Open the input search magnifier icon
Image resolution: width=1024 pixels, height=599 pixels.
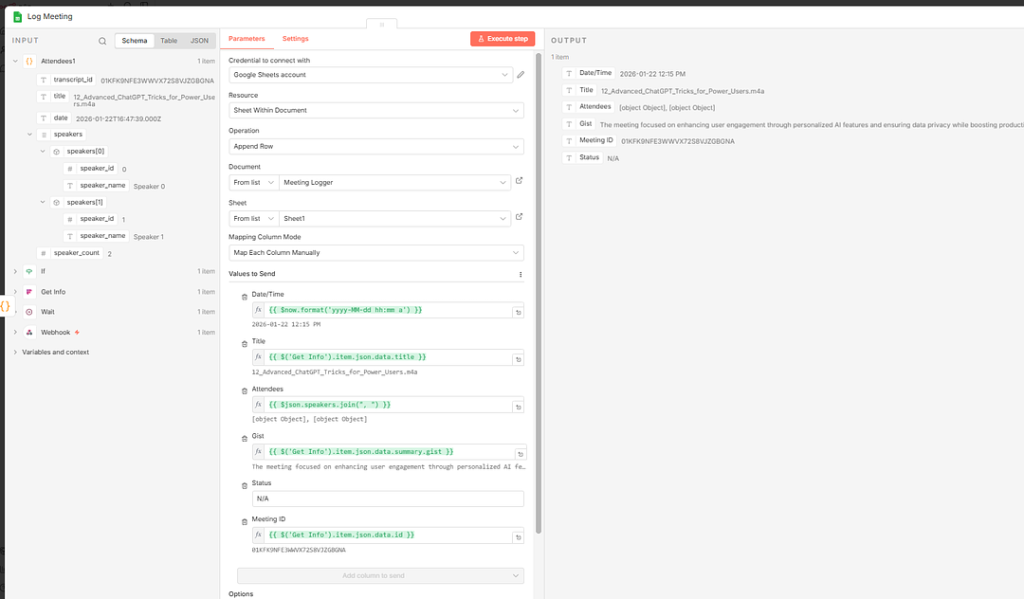pos(103,40)
